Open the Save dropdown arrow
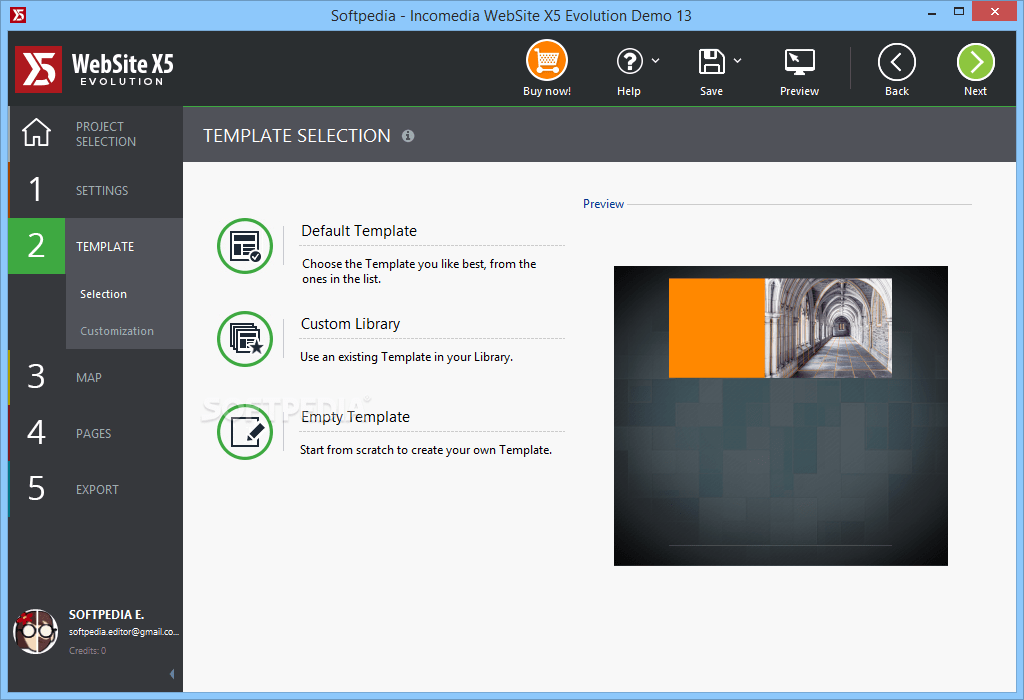The height and width of the screenshot is (700, 1024). tap(737, 60)
